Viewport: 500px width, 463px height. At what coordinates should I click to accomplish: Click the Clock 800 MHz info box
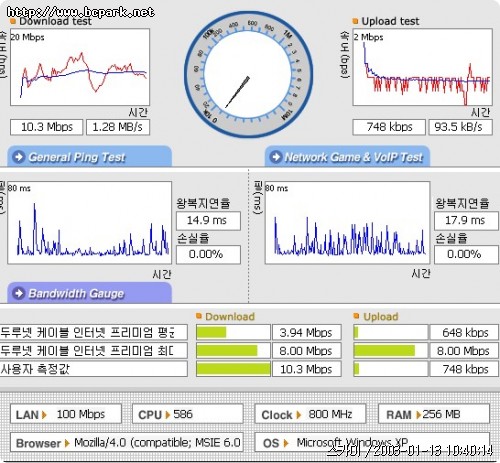point(310,414)
